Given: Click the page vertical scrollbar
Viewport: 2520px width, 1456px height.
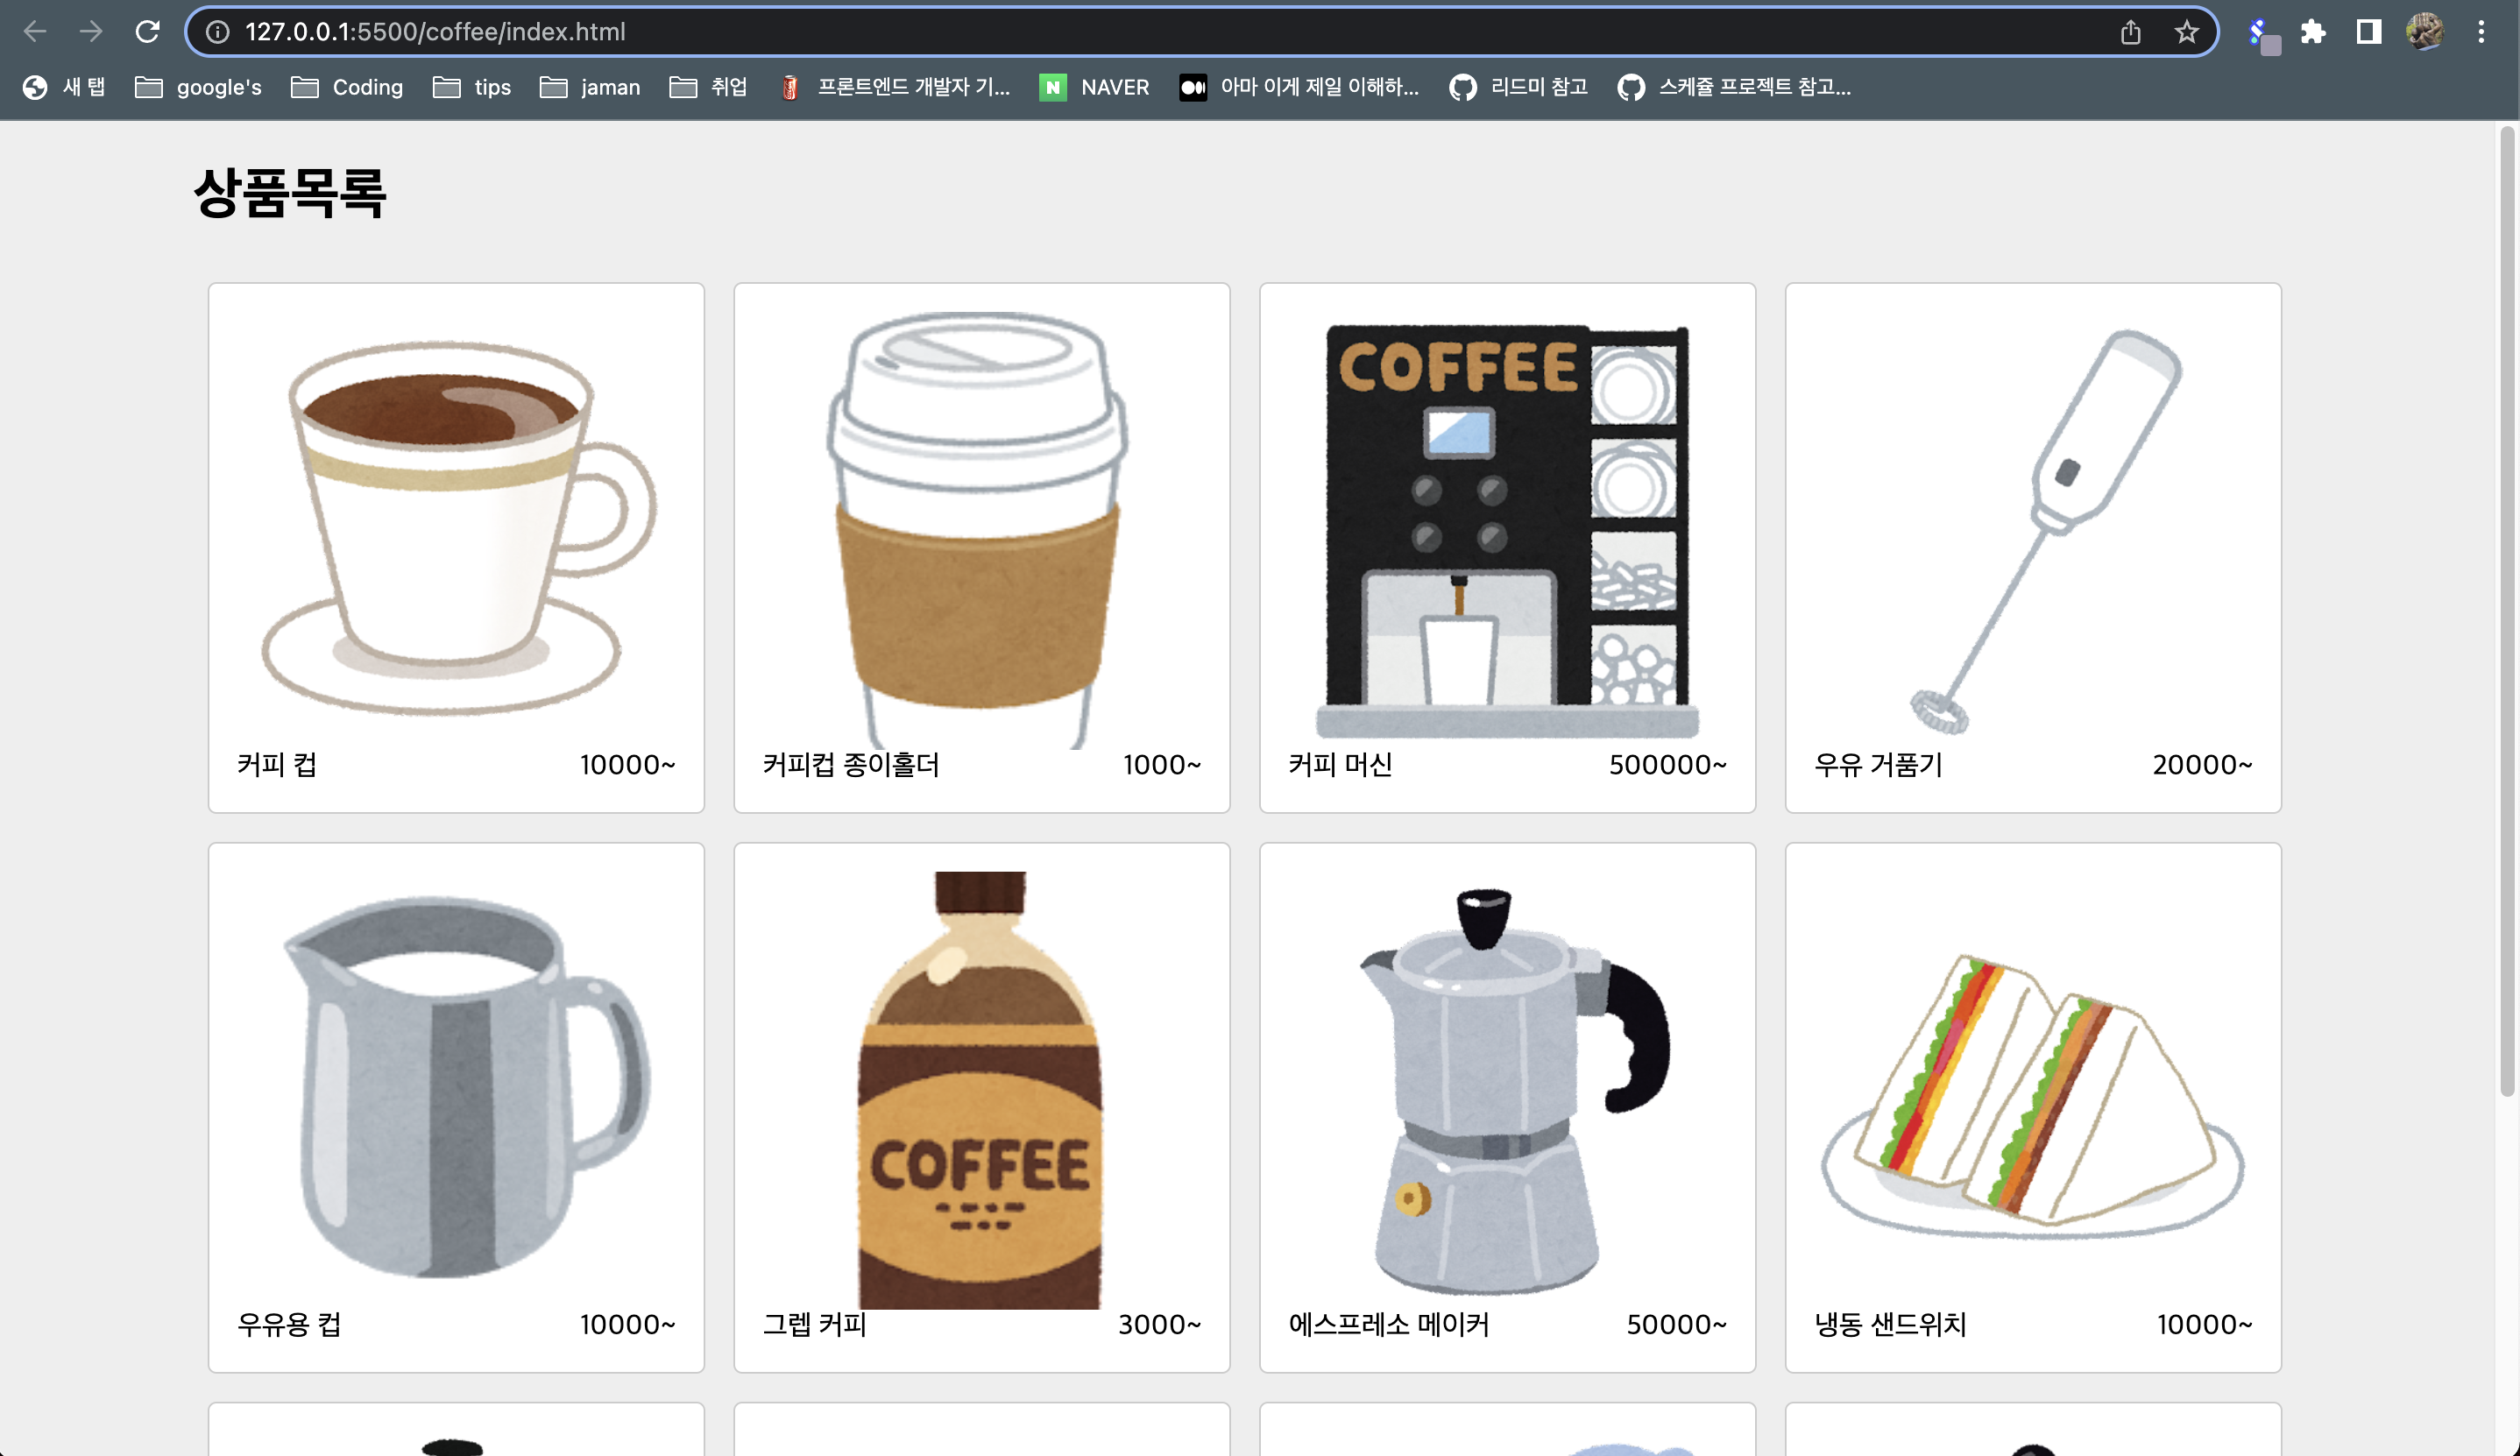Looking at the screenshot, I should pyautogui.click(x=2505, y=610).
